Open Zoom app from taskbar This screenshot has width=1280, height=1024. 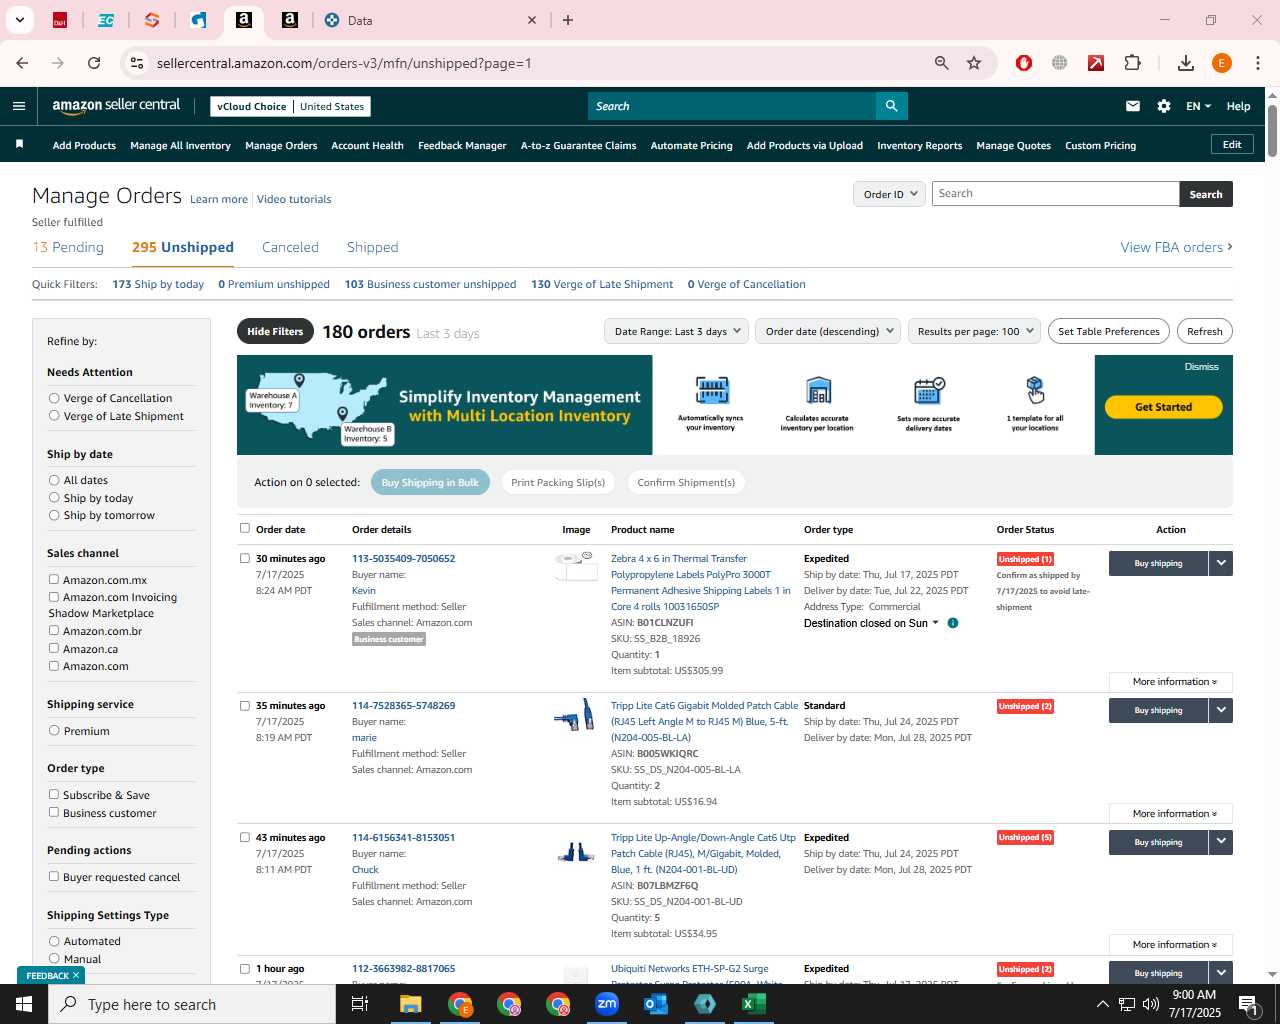[x=607, y=1004]
